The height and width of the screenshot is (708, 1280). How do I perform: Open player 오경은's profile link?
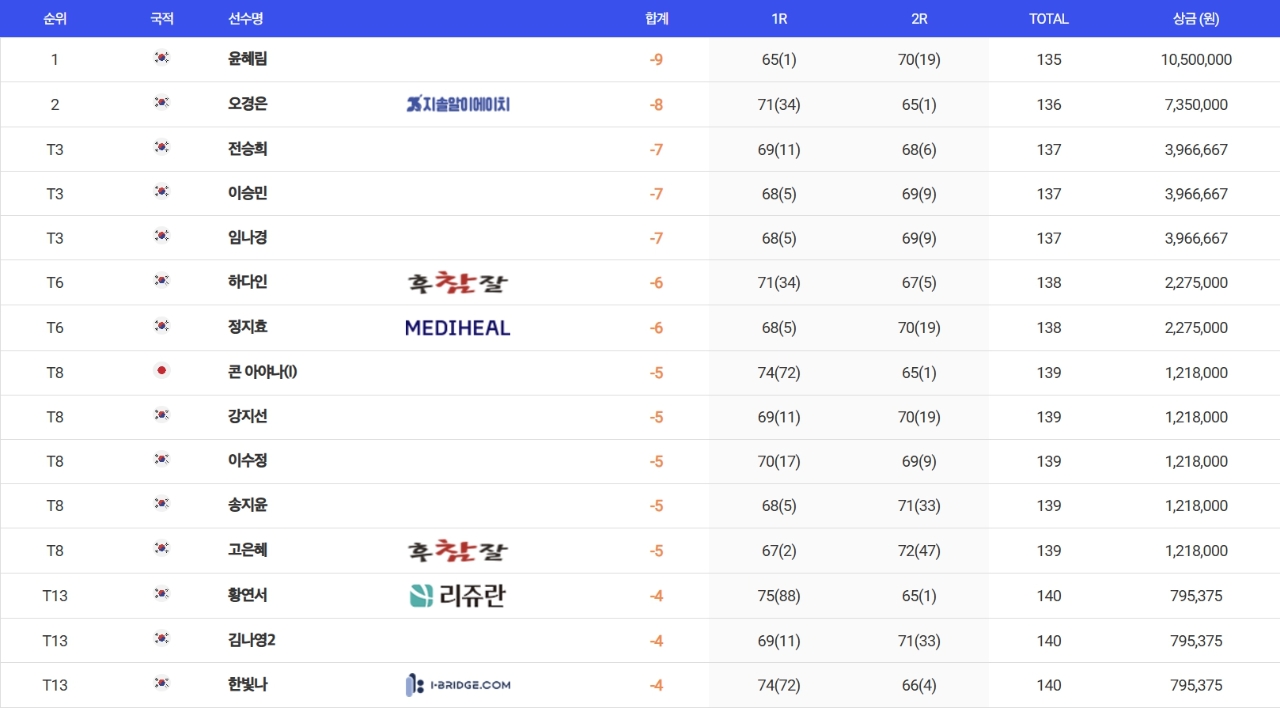point(248,104)
